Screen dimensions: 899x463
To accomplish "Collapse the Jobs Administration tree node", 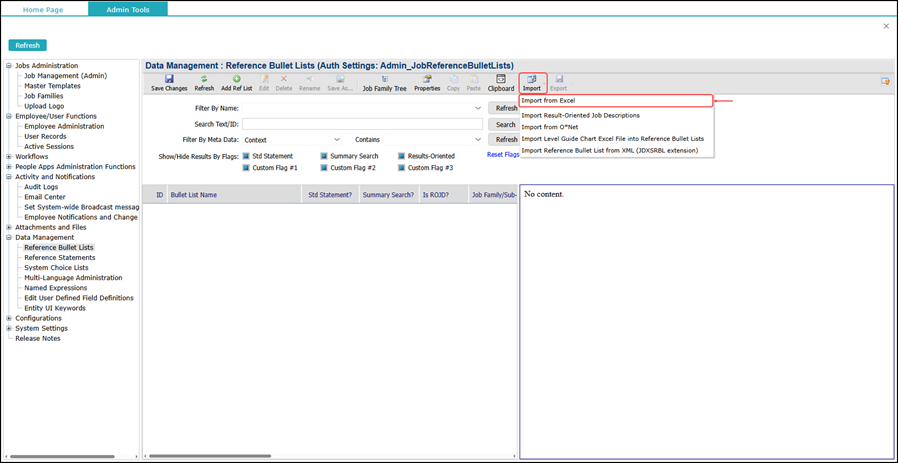I will tap(9, 66).
